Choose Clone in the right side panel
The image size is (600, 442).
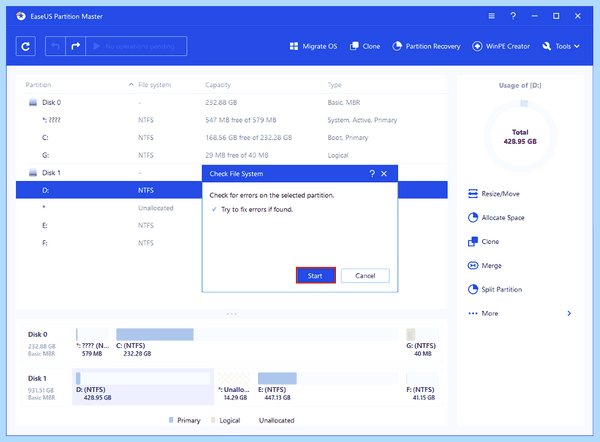[x=483, y=241]
